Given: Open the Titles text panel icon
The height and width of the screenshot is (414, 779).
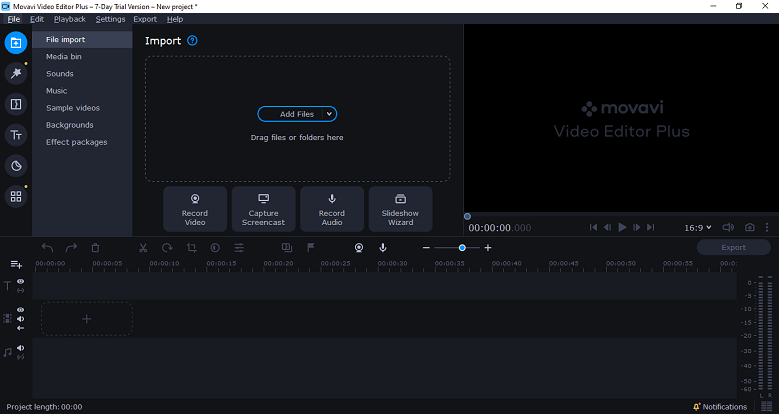Looking at the screenshot, I should point(16,135).
